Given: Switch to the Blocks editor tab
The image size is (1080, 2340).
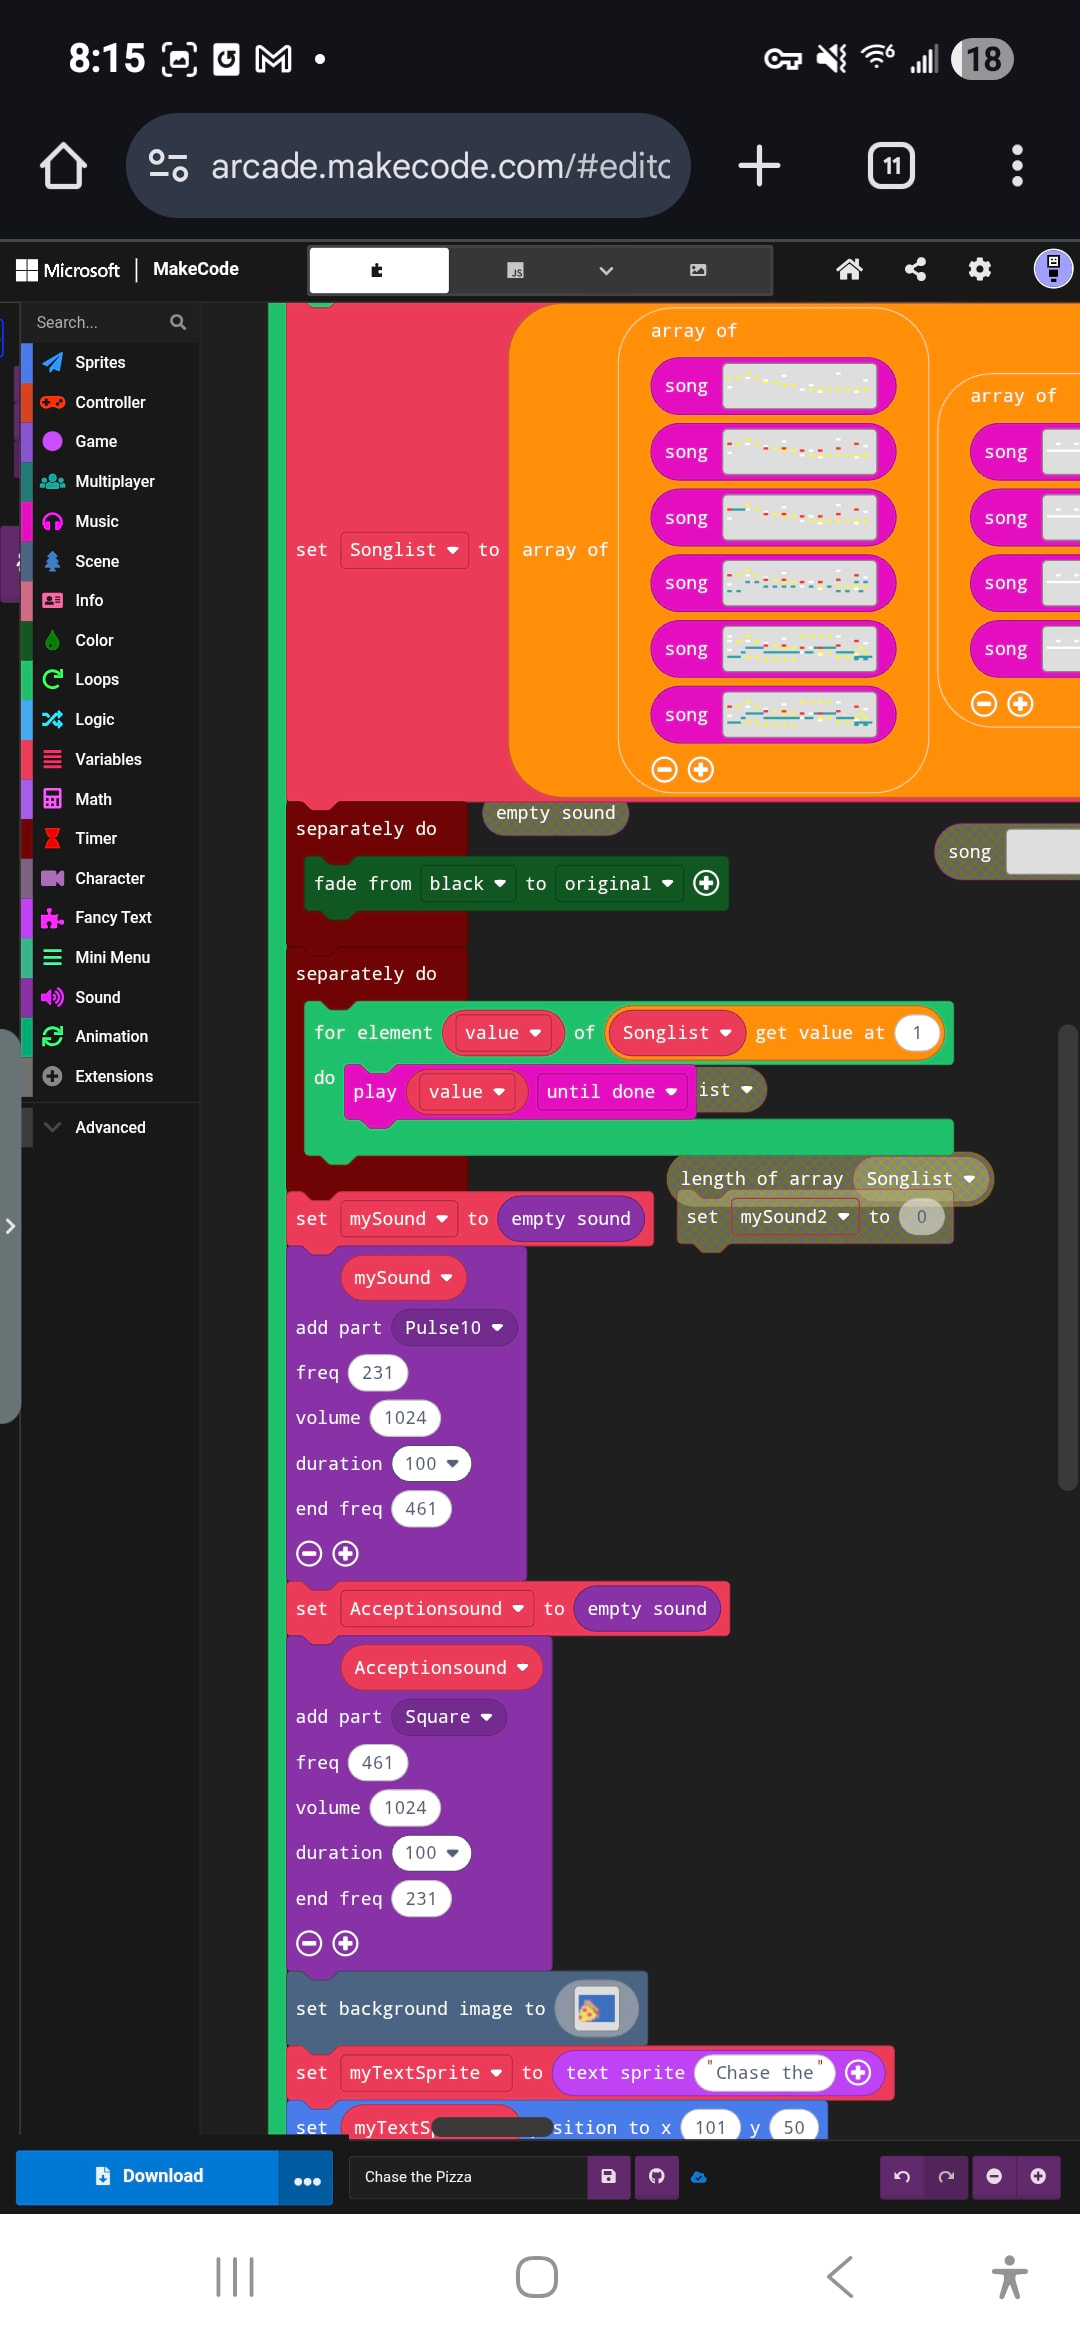Looking at the screenshot, I should pos(378,270).
